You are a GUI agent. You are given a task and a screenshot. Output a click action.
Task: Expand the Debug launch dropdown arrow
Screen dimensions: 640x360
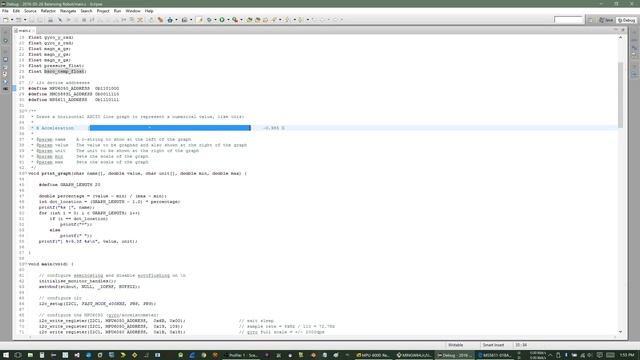pos(176,20)
